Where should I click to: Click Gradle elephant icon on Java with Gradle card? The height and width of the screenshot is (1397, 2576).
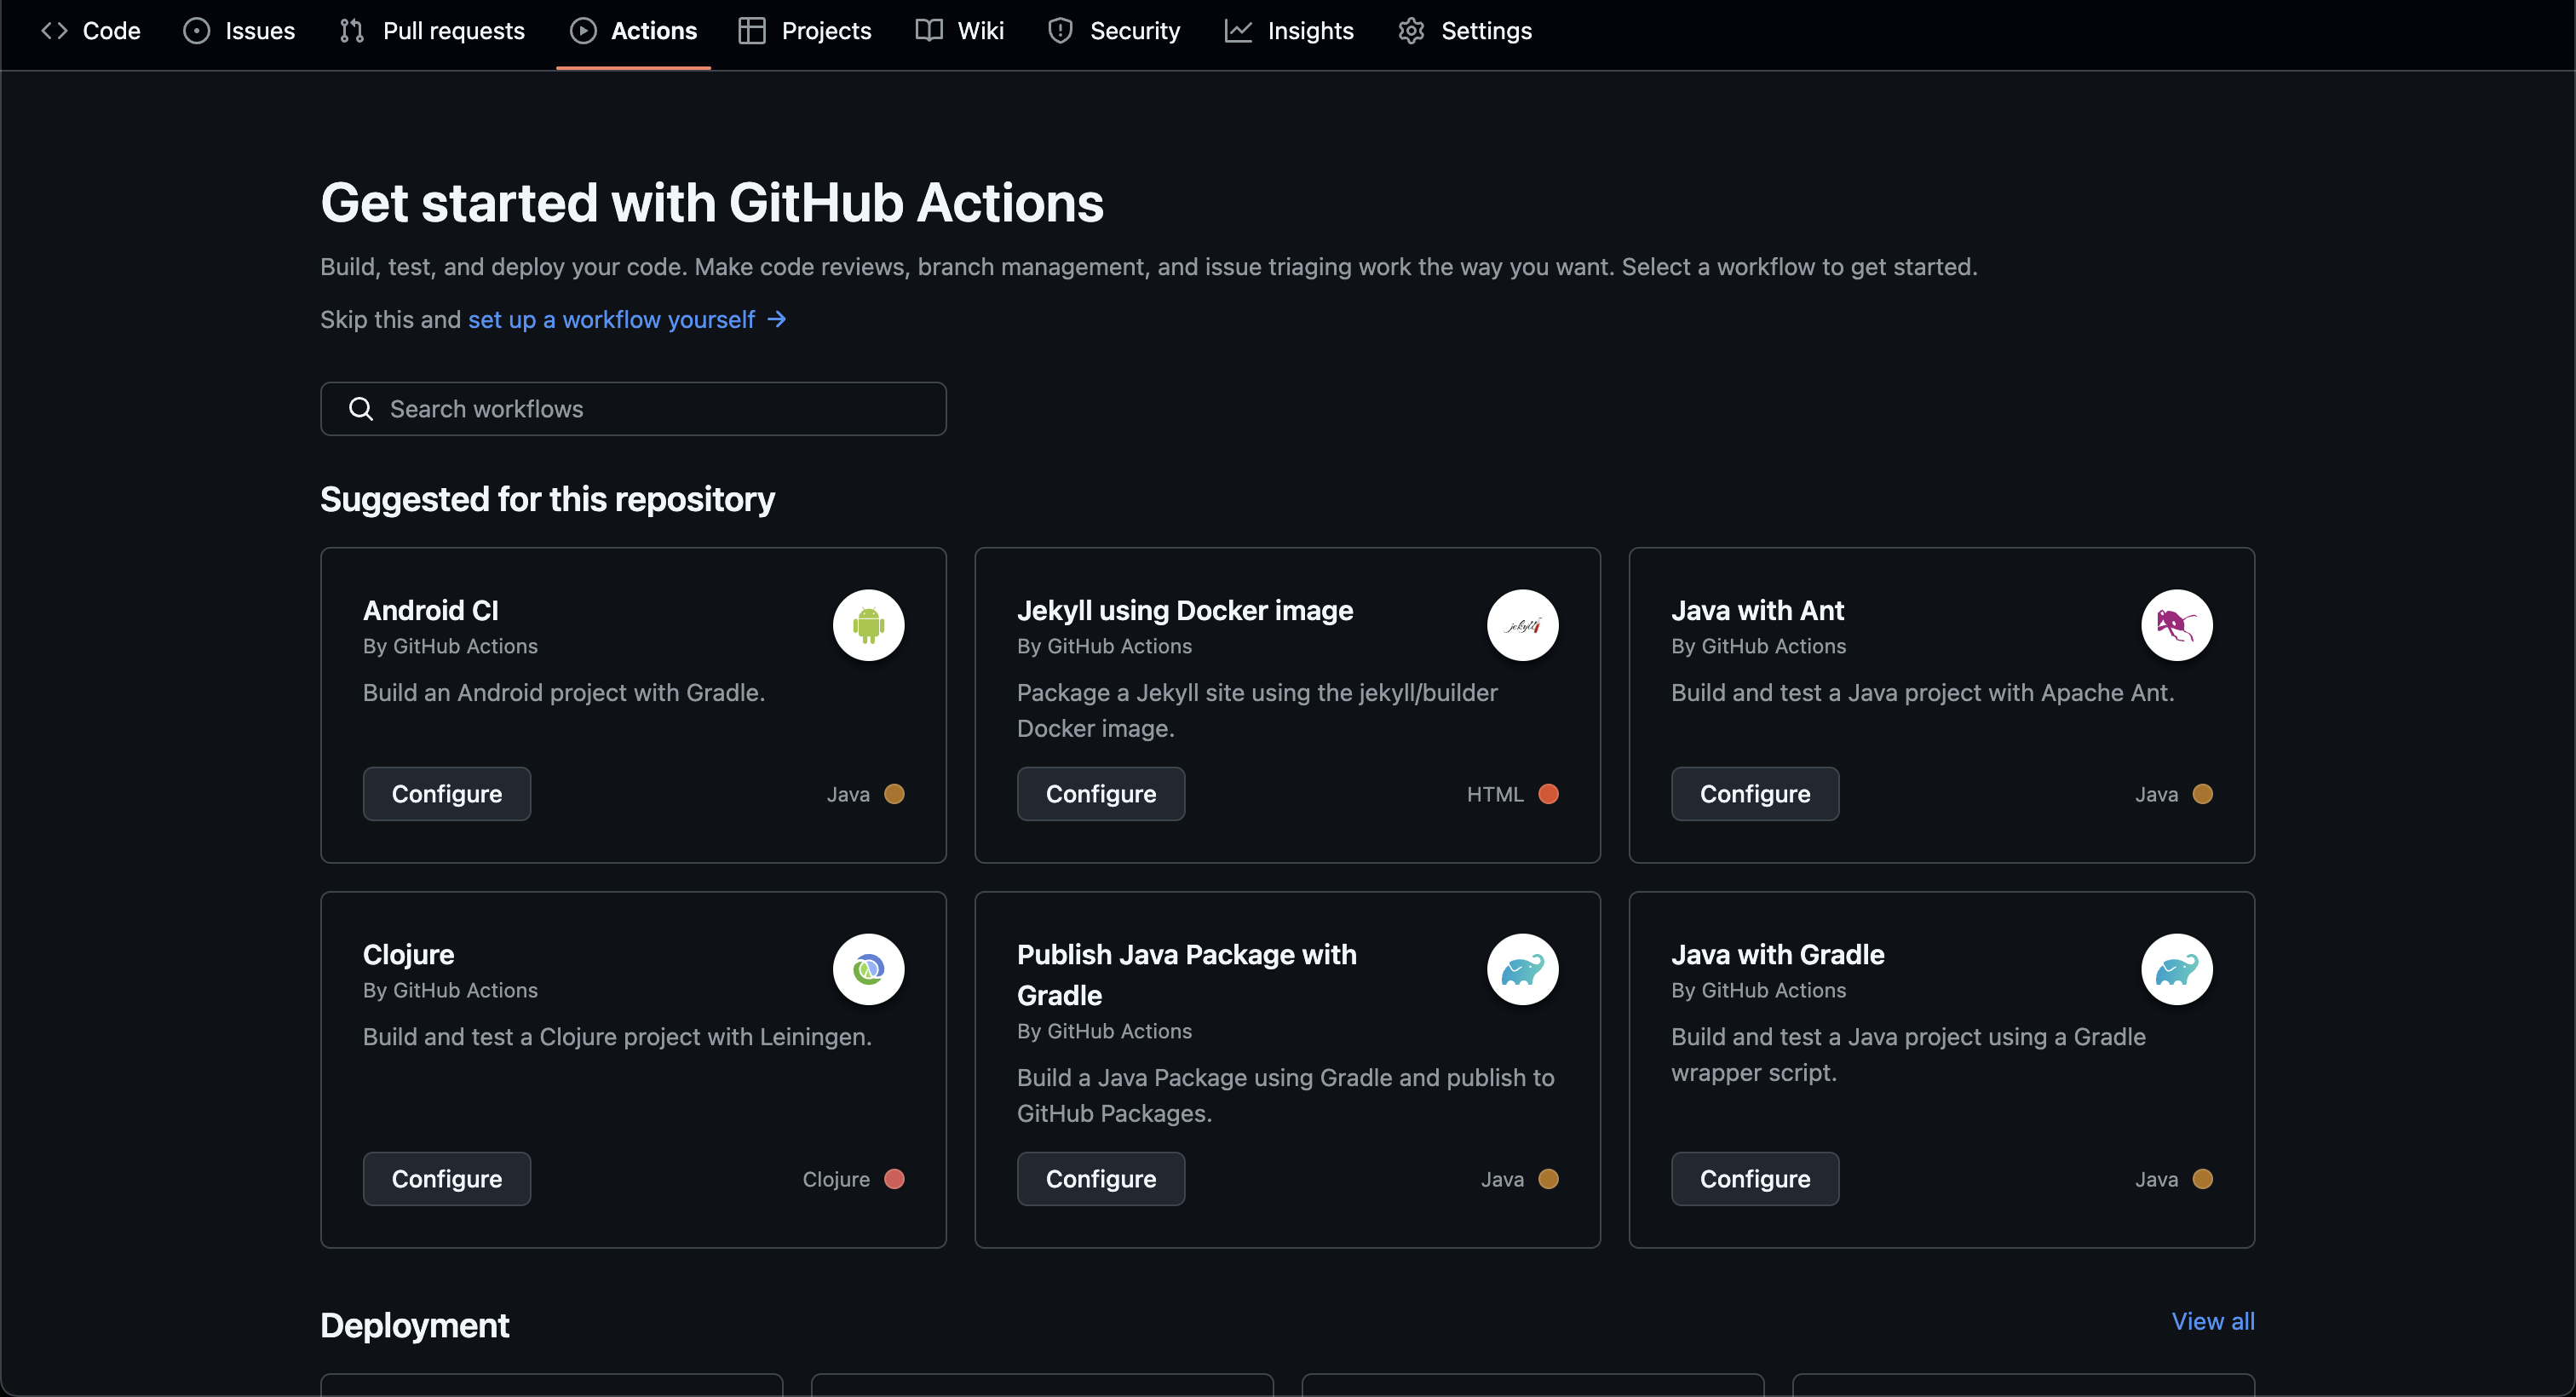[2176, 969]
